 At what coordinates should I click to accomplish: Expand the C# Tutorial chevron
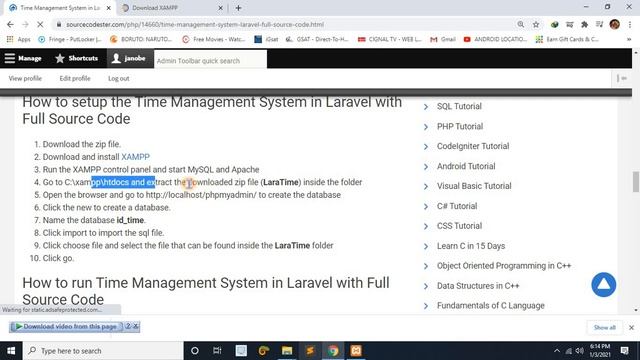coord(426,207)
